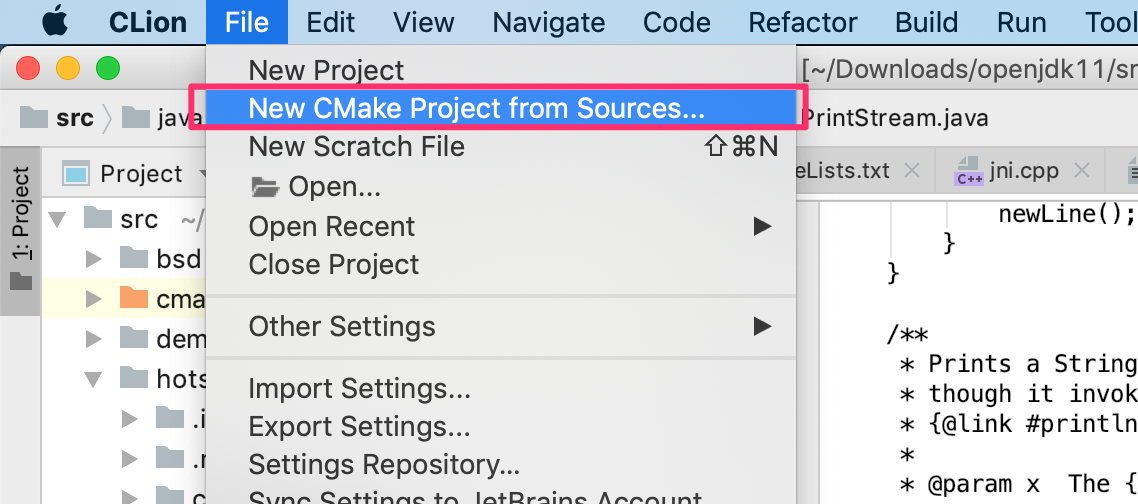Toggle the 1: Project tool window strip
Viewport: 1138px width, 504px height.
click(x=20, y=226)
